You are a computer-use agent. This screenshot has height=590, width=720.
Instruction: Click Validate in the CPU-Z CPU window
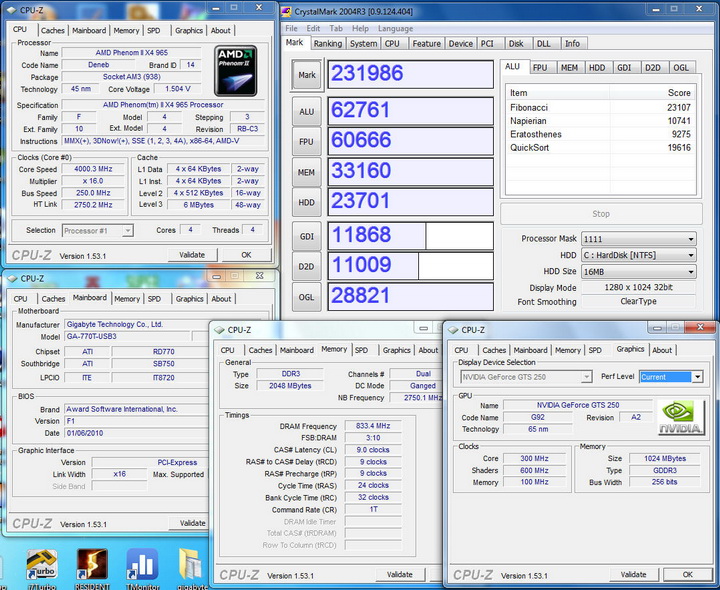click(192, 255)
